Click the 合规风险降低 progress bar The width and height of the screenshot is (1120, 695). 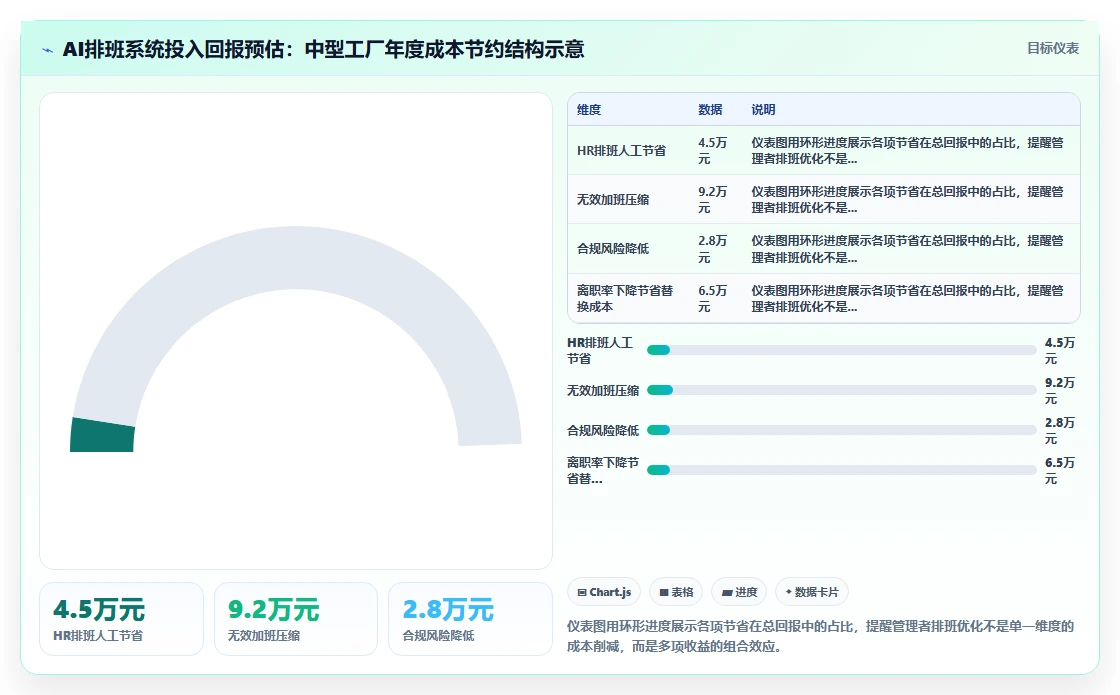841,430
